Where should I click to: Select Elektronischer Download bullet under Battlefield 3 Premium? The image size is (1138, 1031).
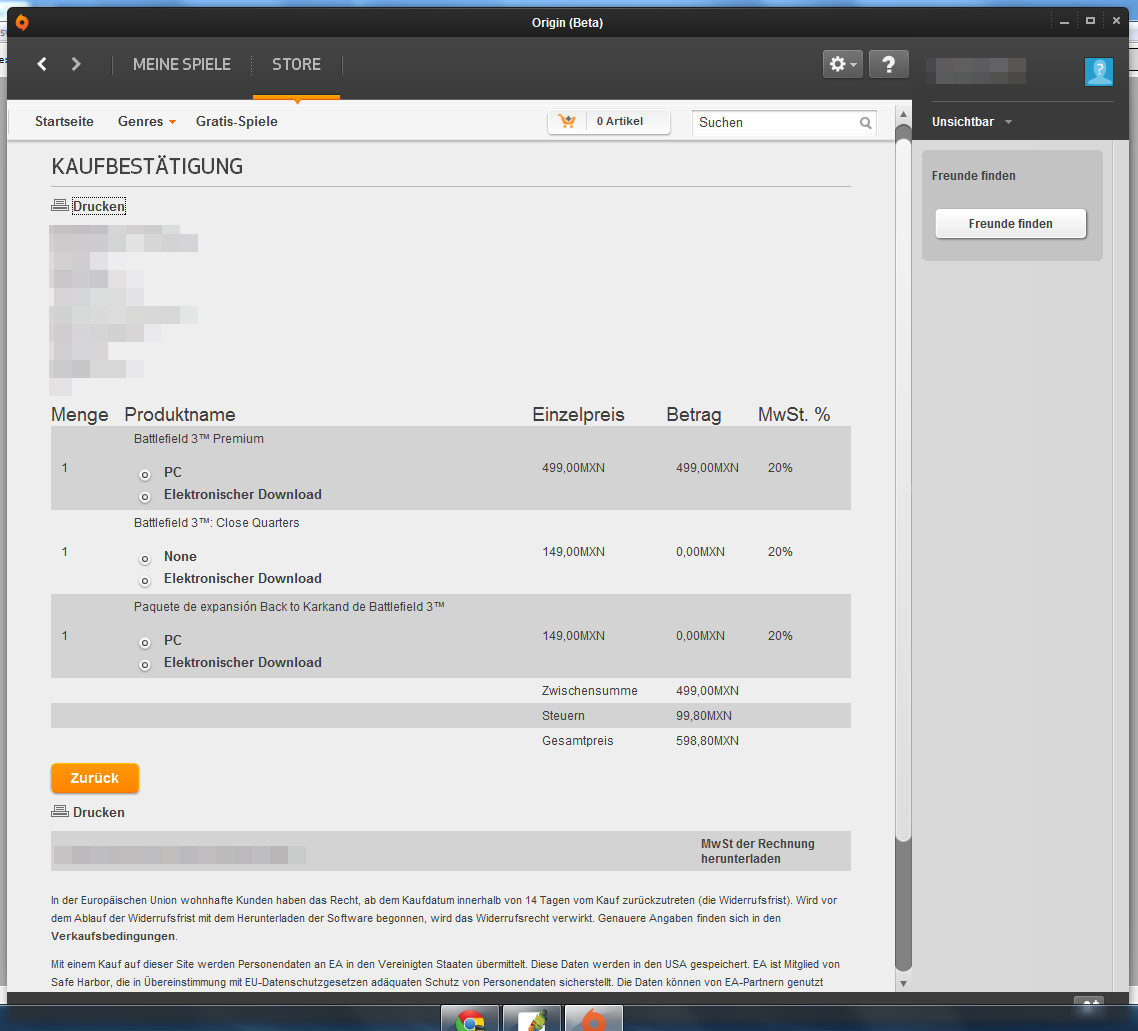coord(144,497)
